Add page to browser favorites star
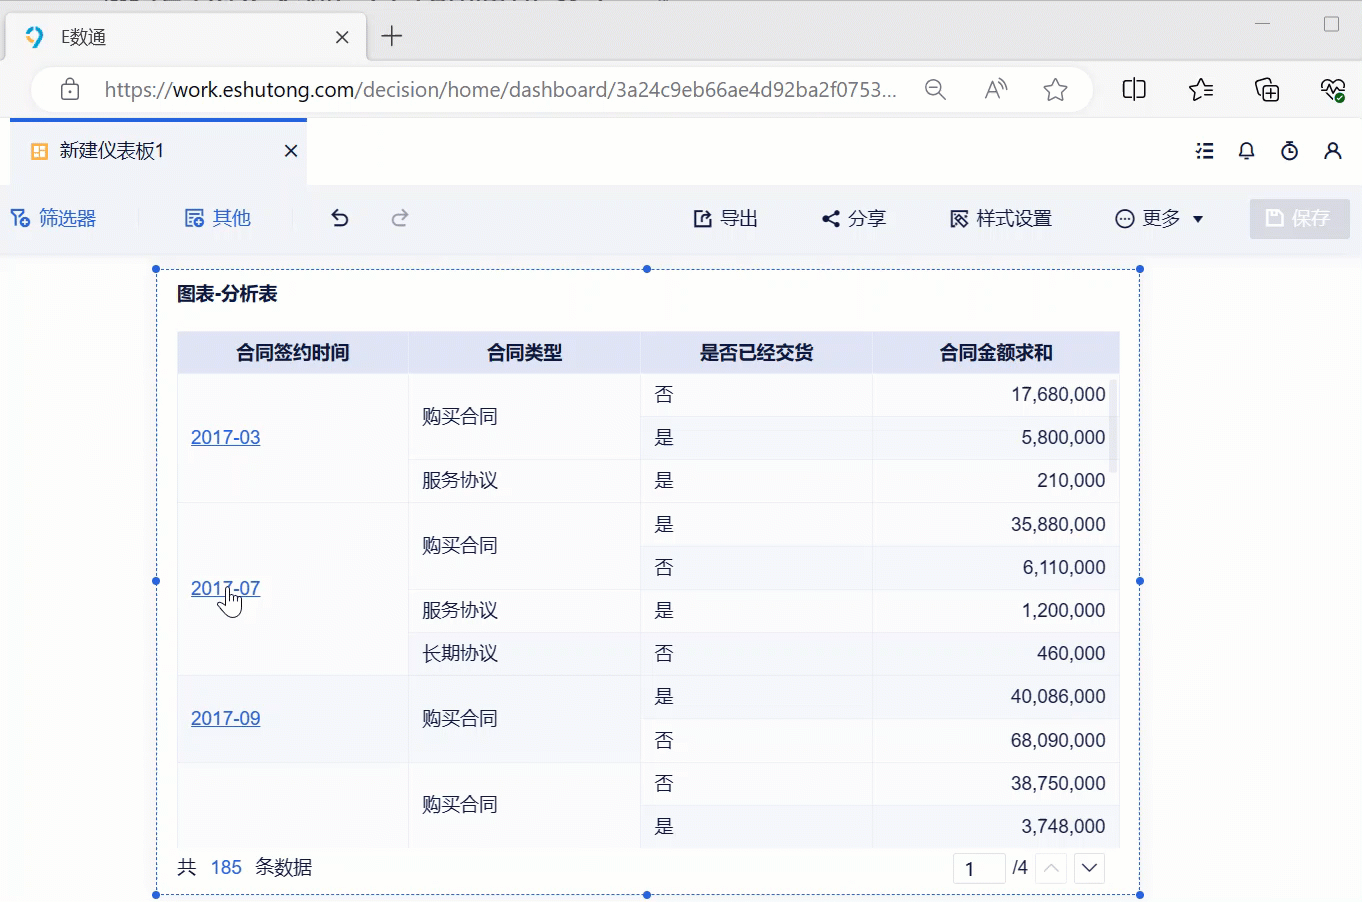Viewport: 1362px width, 902px height. 1055,90
